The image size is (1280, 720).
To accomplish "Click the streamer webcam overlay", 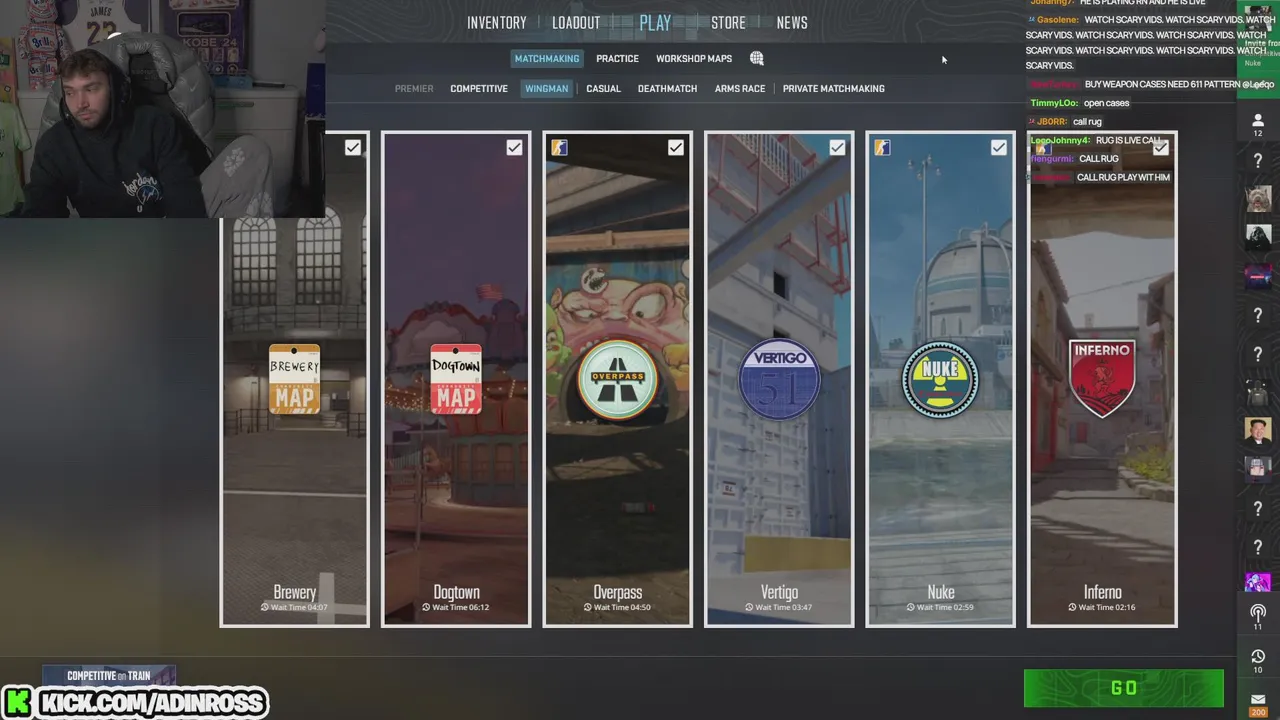I will point(162,109).
